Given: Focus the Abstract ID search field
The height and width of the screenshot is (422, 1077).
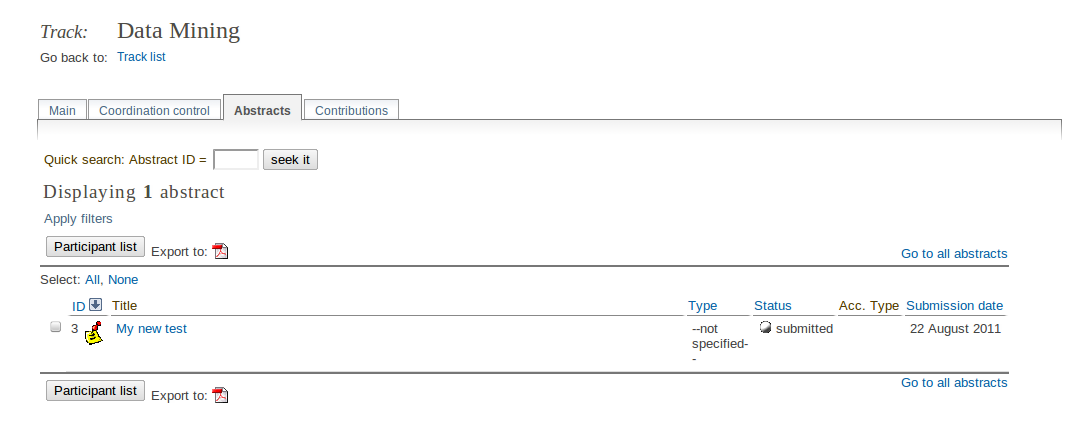Looking at the screenshot, I should point(236,159).
